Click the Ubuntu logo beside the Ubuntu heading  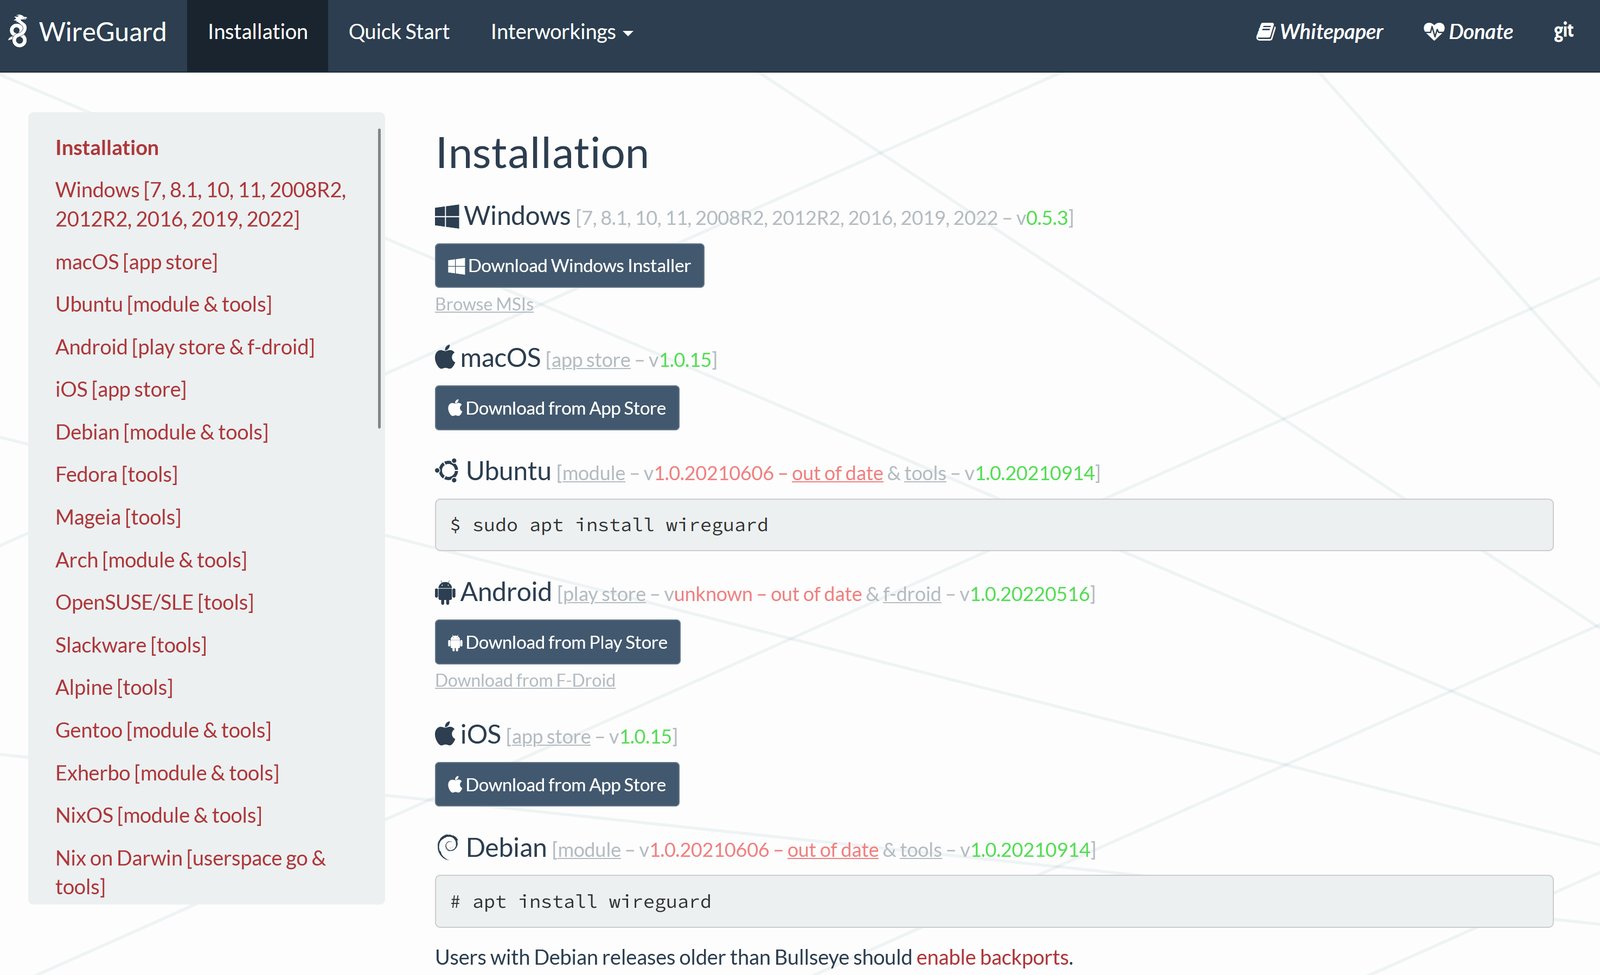pyautogui.click(x=447, y=471)
